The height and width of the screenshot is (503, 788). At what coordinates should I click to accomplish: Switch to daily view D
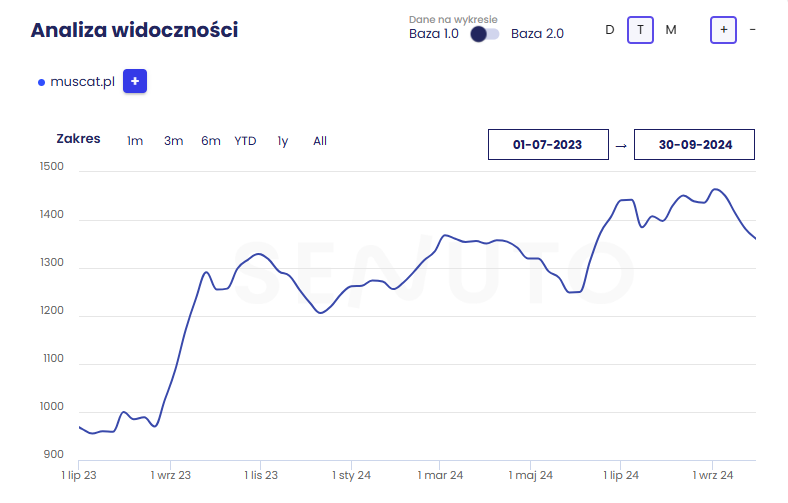(610, 30)
